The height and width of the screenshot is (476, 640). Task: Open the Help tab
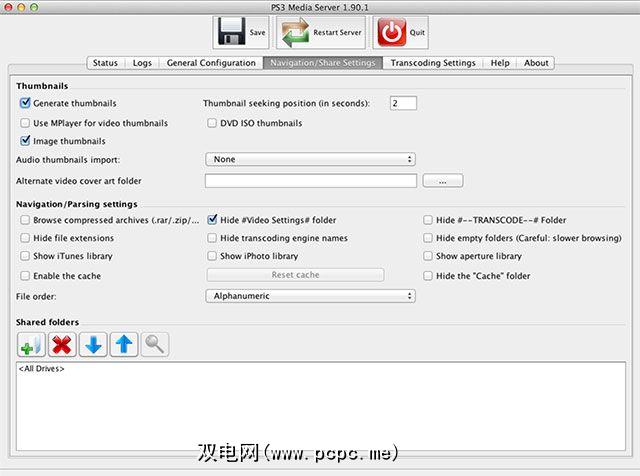point(500,63)
